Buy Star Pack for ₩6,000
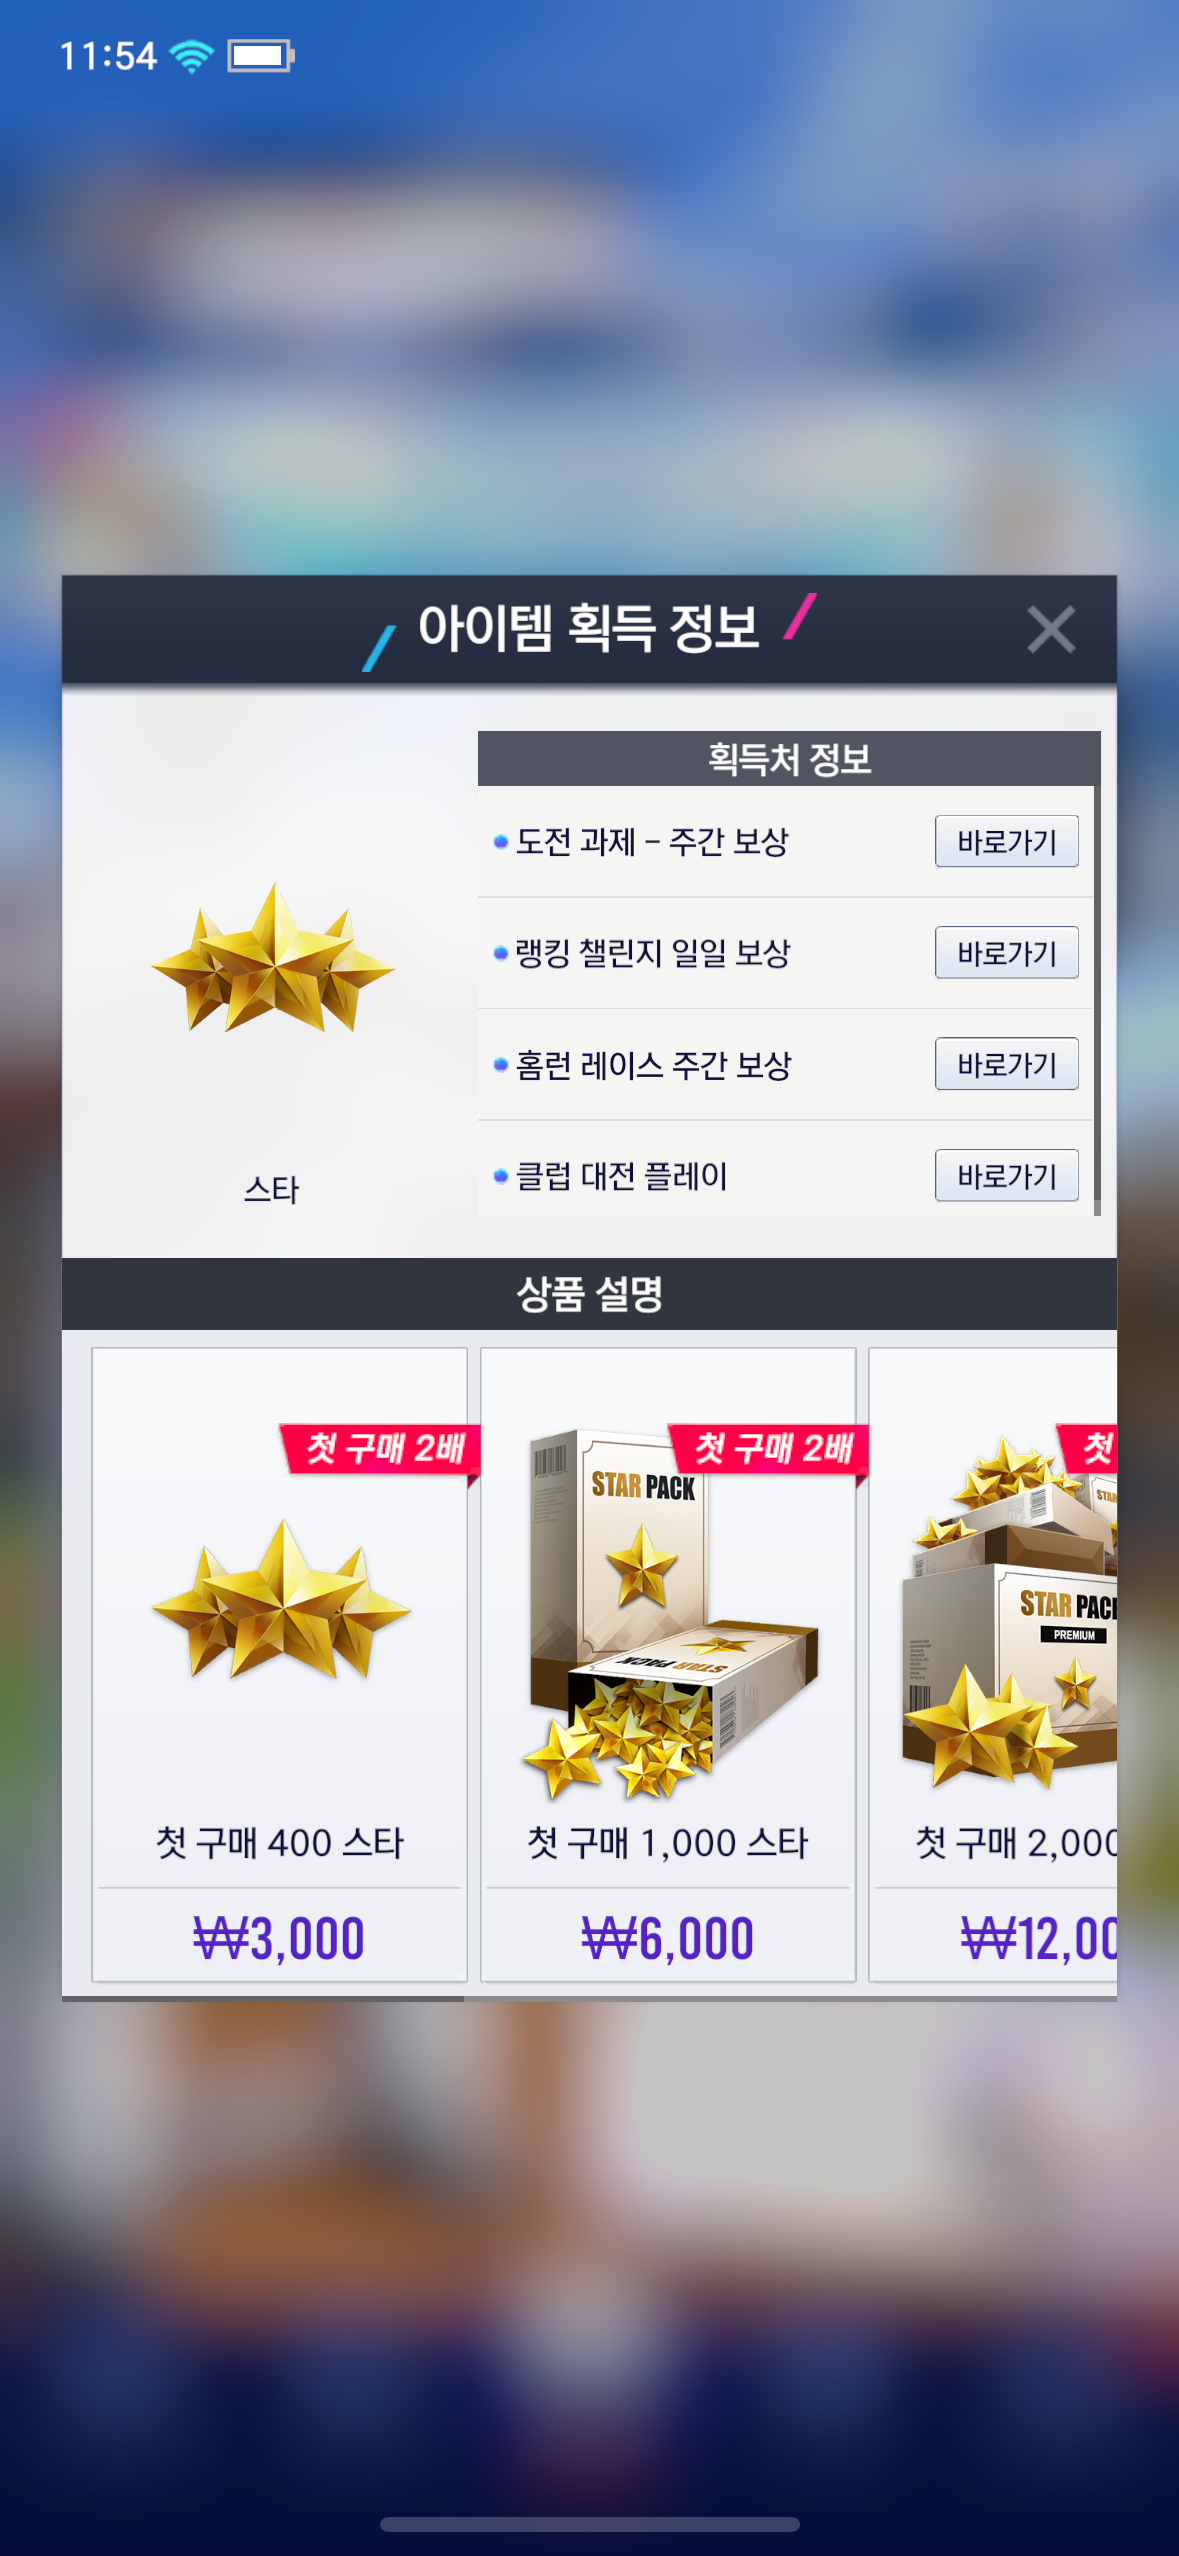 click(x=668, y=1938)
